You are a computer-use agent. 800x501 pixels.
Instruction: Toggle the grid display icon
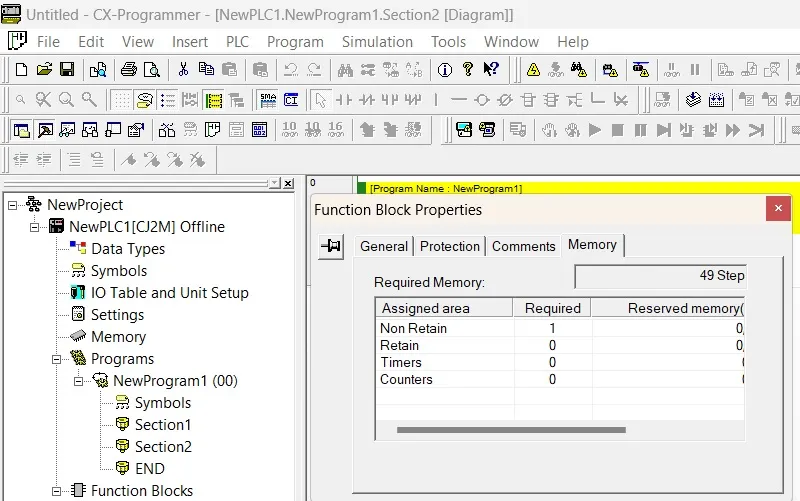pyautogui.click(x=122, y=100)
